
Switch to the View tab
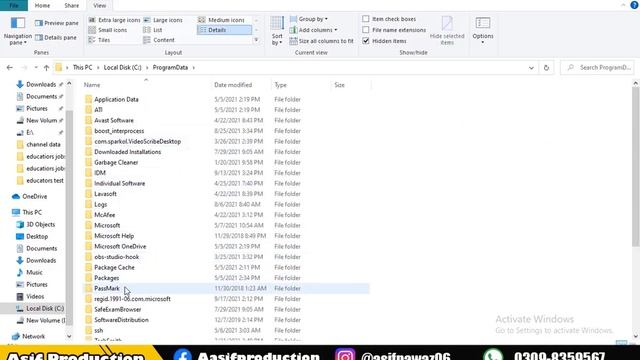tap(100, 5)
